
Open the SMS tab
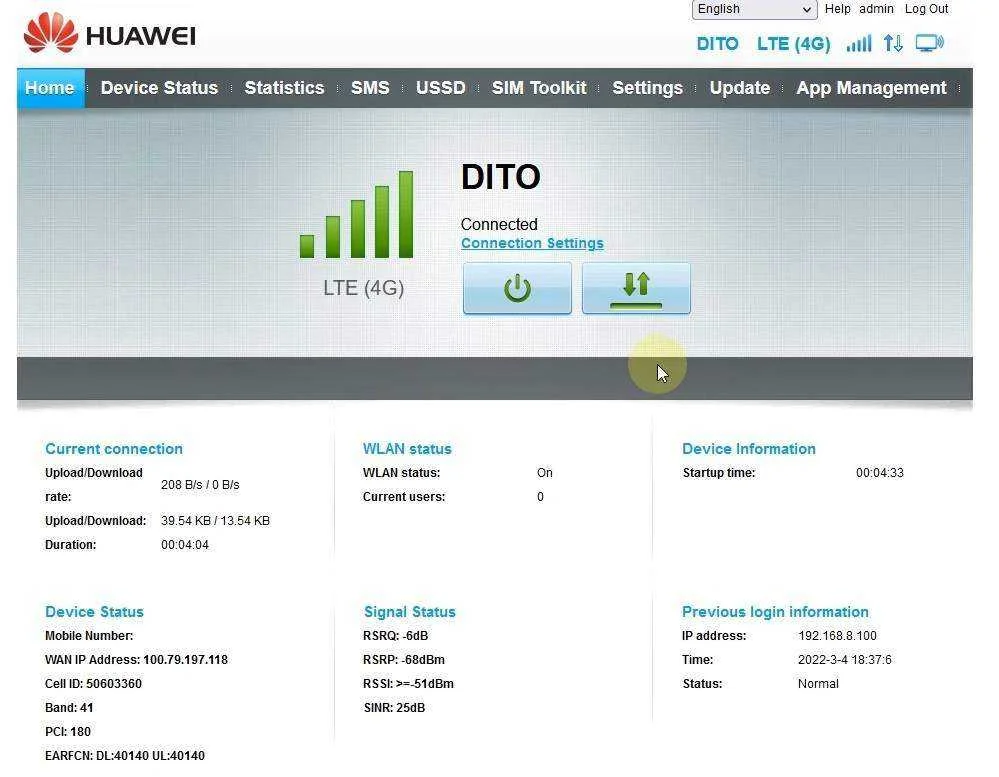click(x=370, y=88)
